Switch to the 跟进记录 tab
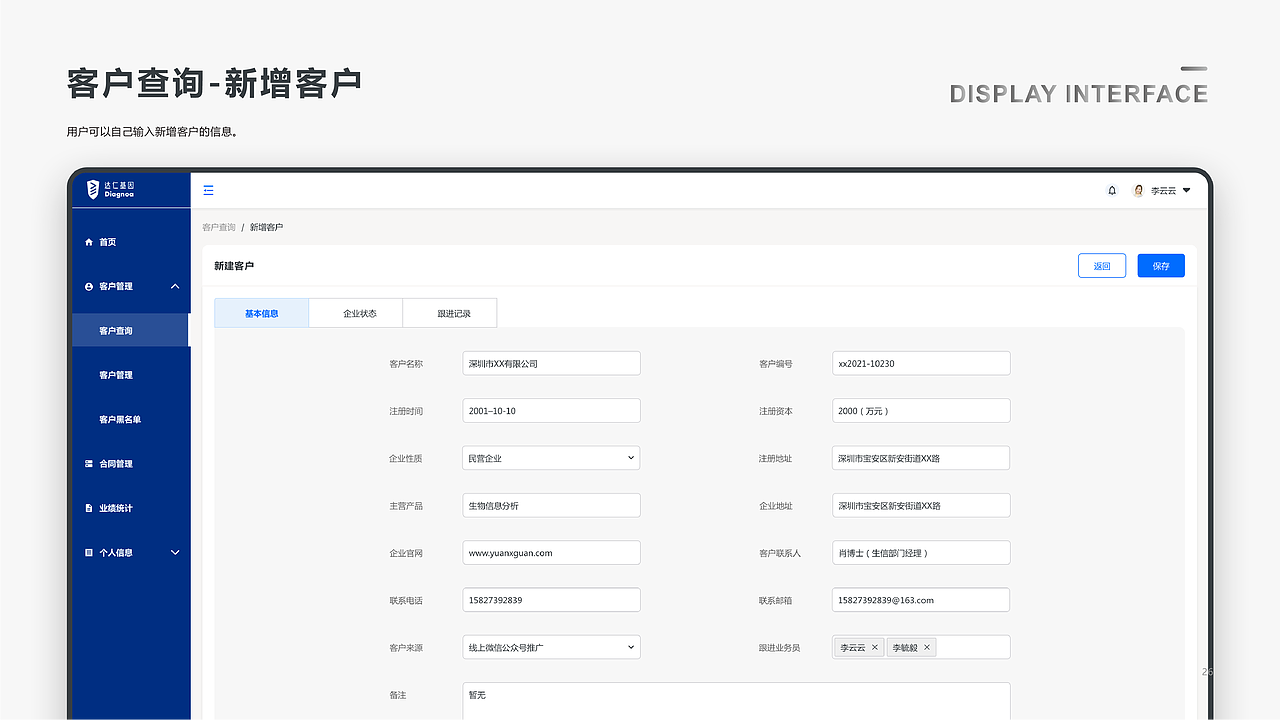The height and width of the screenshot is (720, 1280). 450,313
